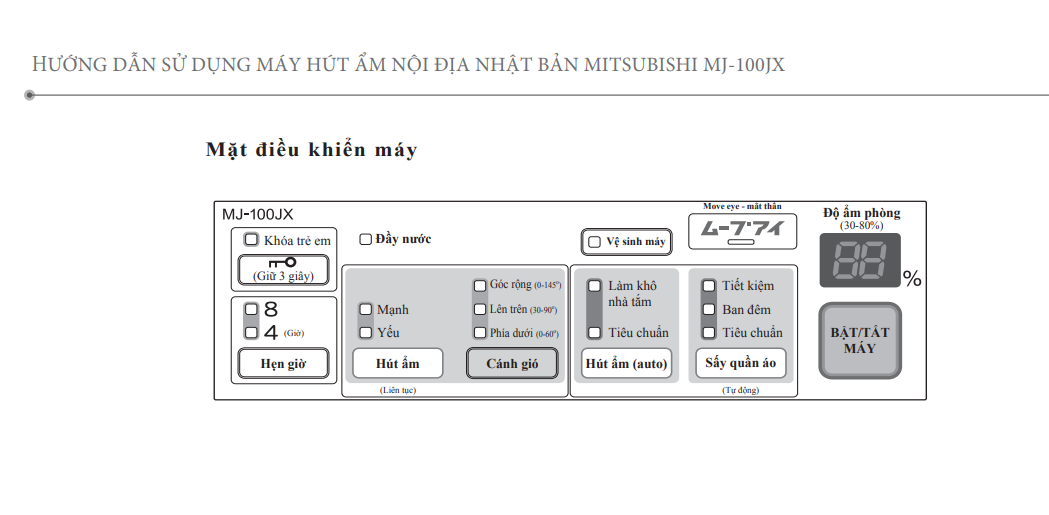Toggle the Vệ sinh máy checkbox
The height and width of the screenshot is (515, 1049).
pos(595,242)
